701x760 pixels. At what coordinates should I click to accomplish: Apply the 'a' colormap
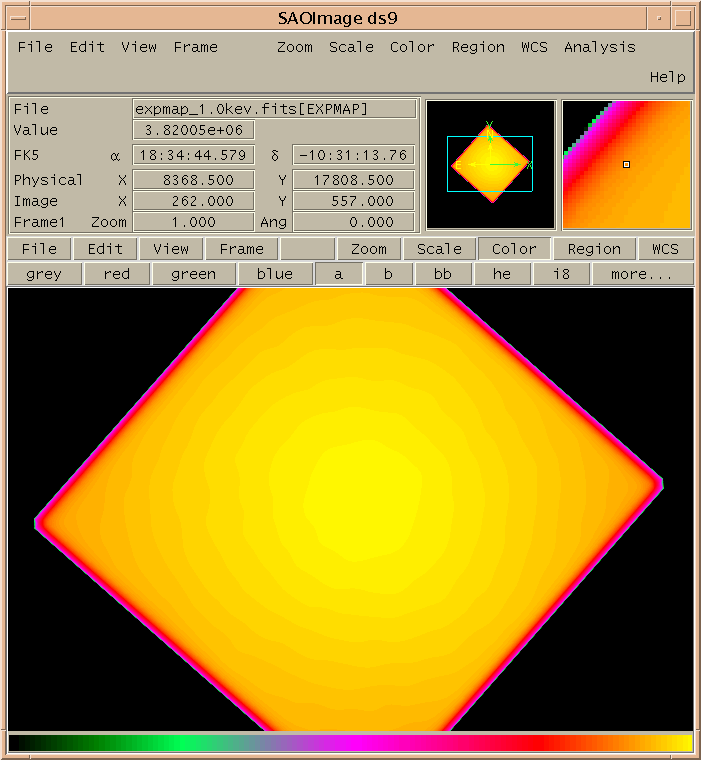(338, 274)
